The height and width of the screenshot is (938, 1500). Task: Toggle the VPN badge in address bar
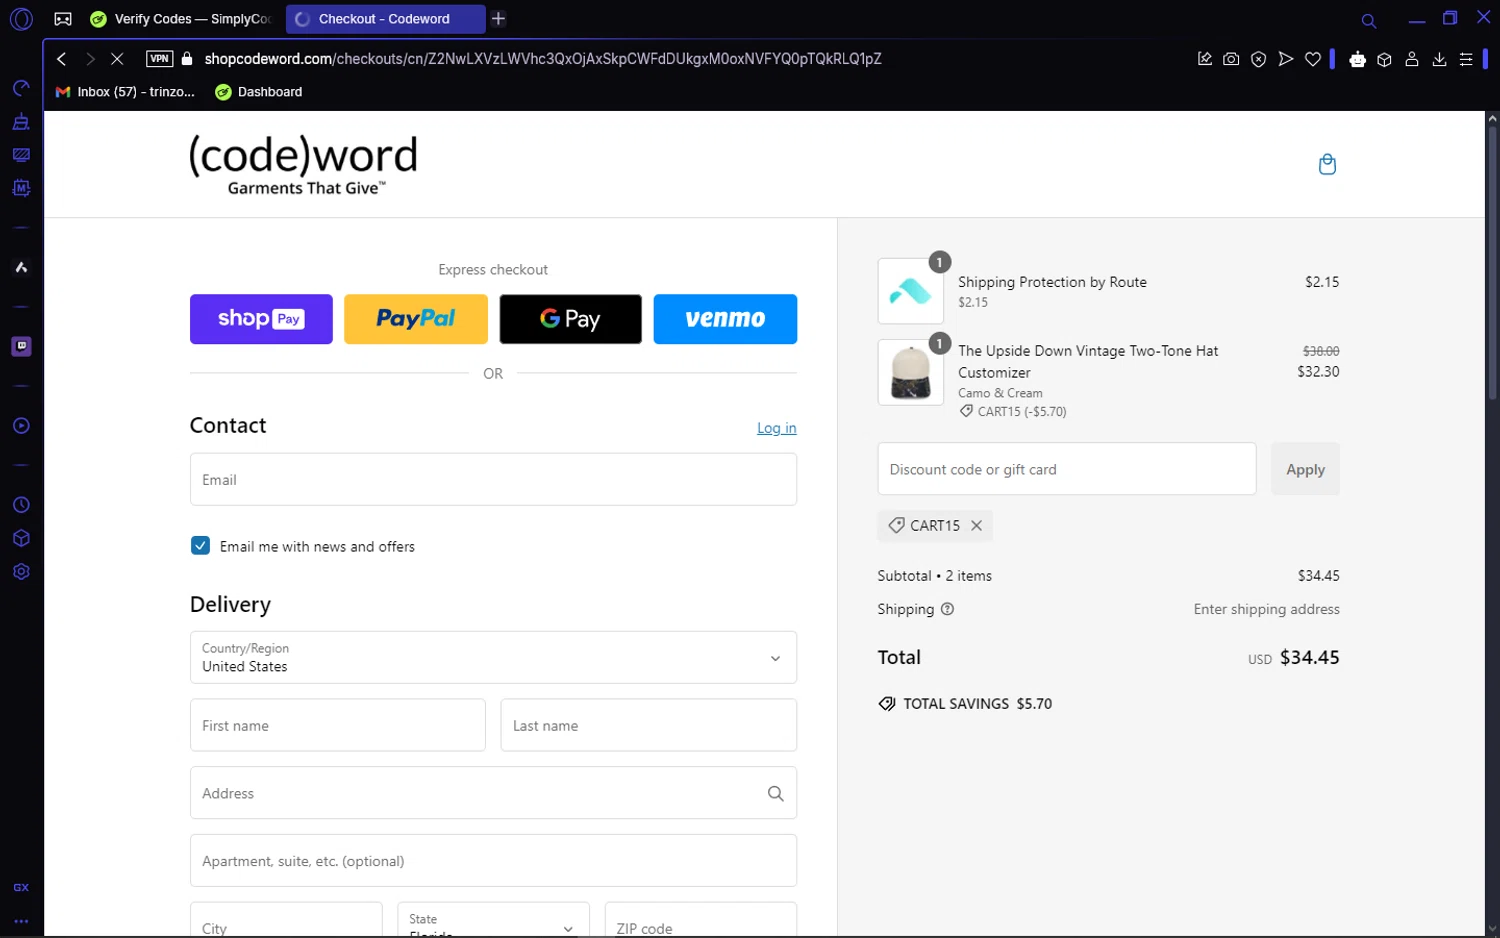coord(159,59)
